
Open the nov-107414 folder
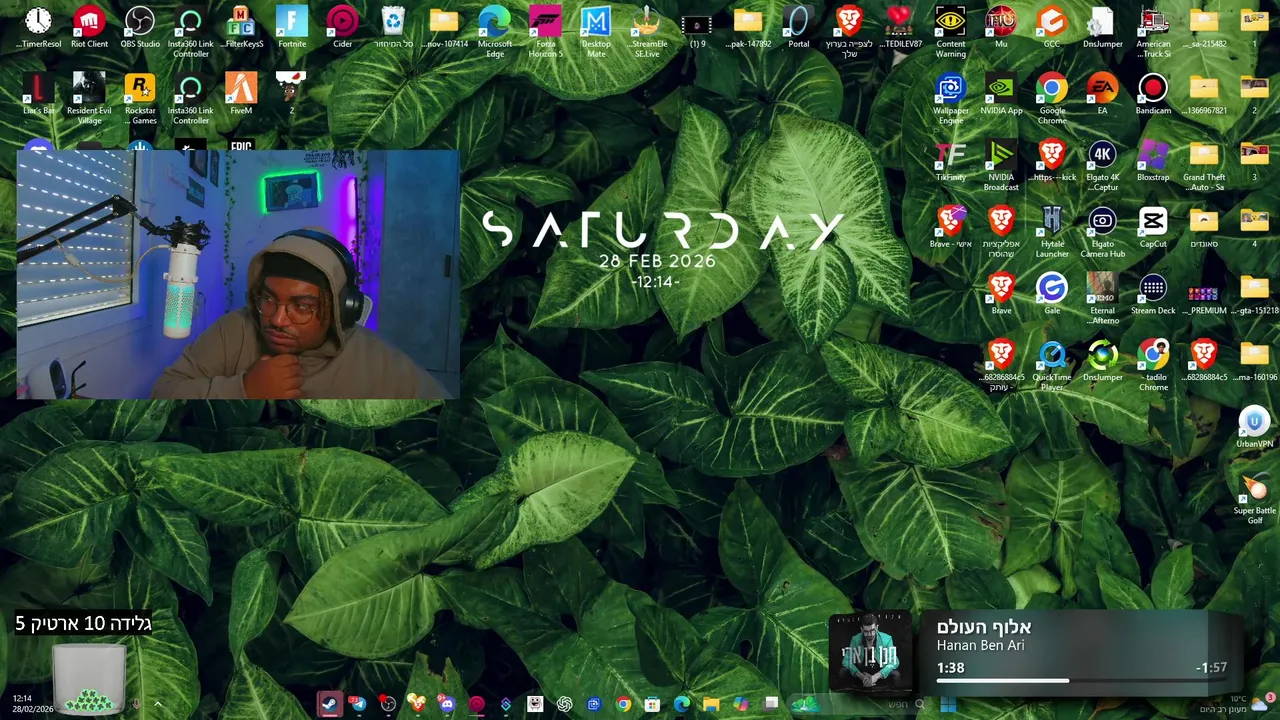click(443, 27)
